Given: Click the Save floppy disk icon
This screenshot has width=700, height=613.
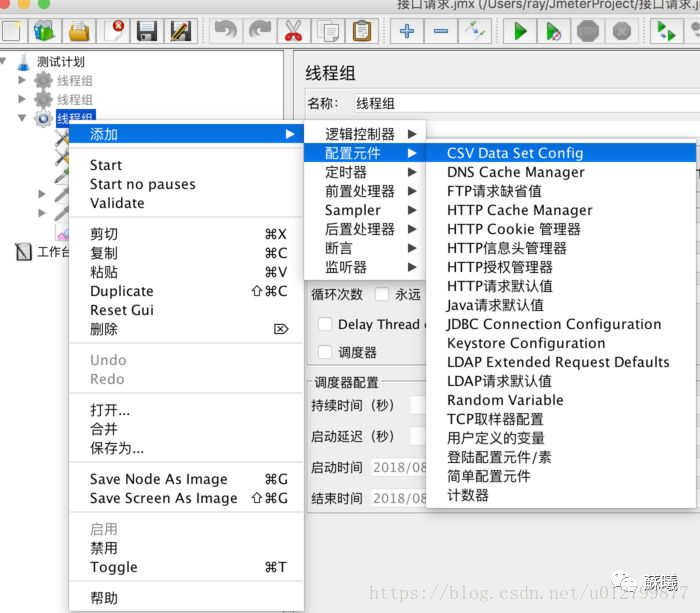Looking at the screenshot, I should click(x=147, y=31).
